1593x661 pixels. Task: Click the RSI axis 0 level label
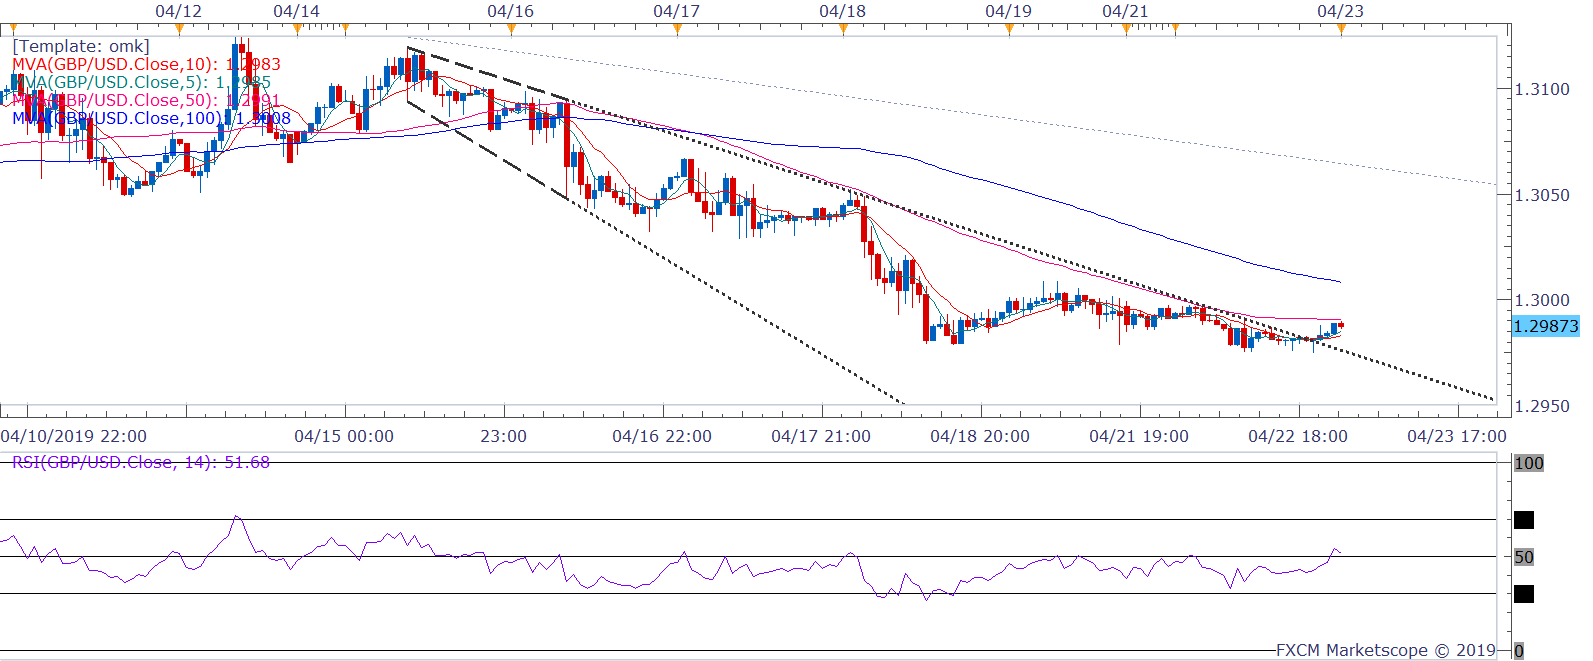1519,651
